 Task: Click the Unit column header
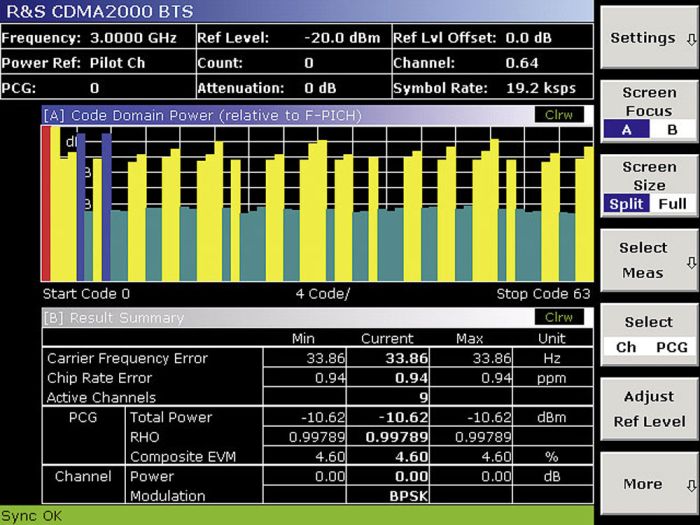pyautogui.click(x=552, y=338)
